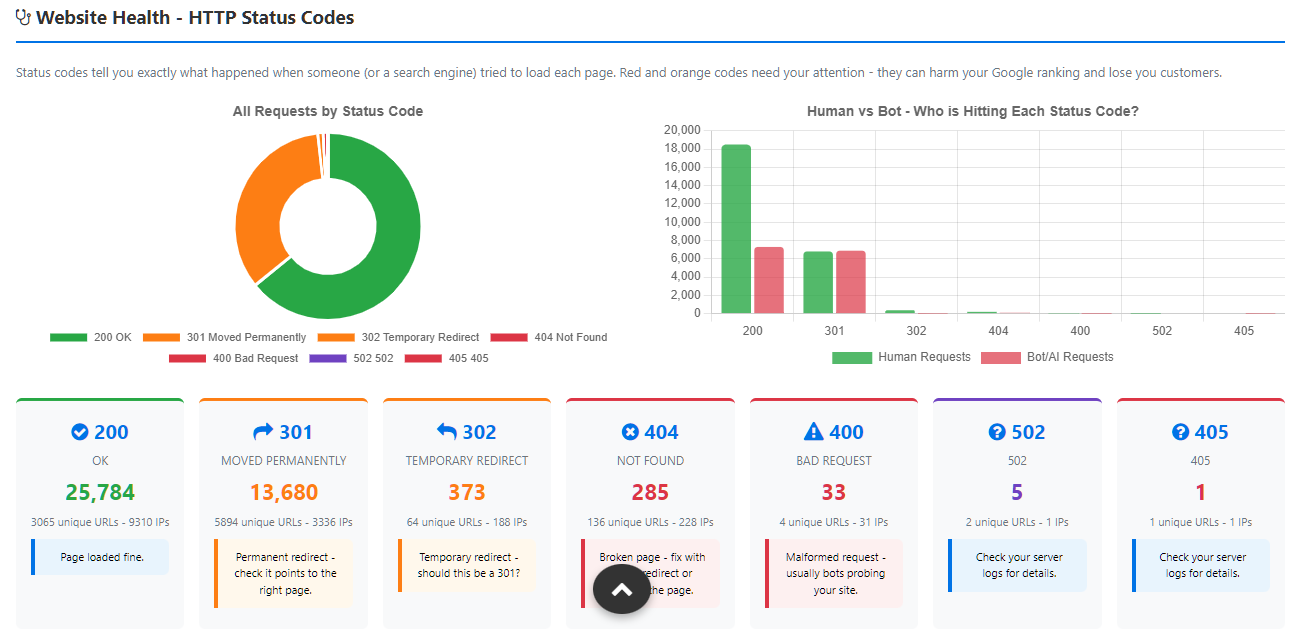This screenshot has height=638, width=1297.
Task: Click the stethoscope icon beside Website Health
Action: point(24,18)
